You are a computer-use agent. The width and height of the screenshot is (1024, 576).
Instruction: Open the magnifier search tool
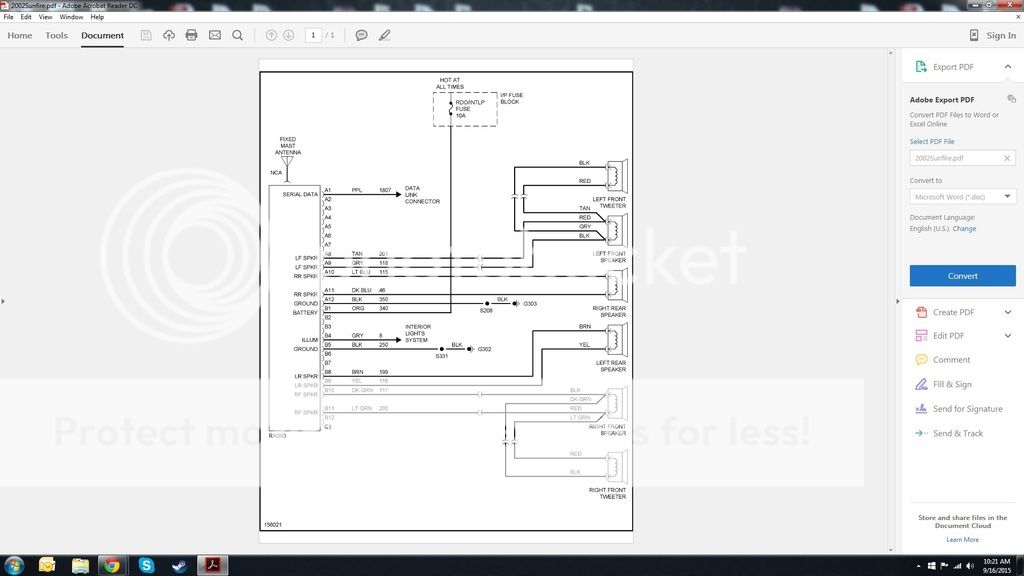237,35
